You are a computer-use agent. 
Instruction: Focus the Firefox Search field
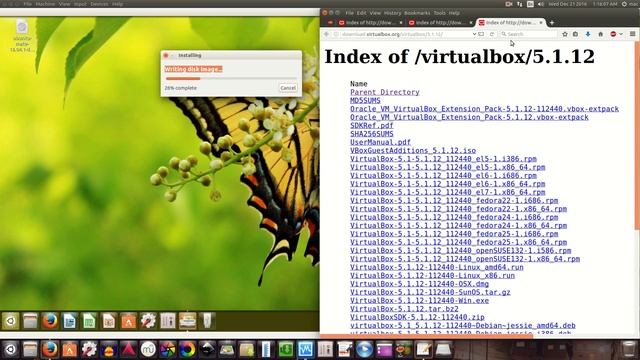tap(528, 34)
